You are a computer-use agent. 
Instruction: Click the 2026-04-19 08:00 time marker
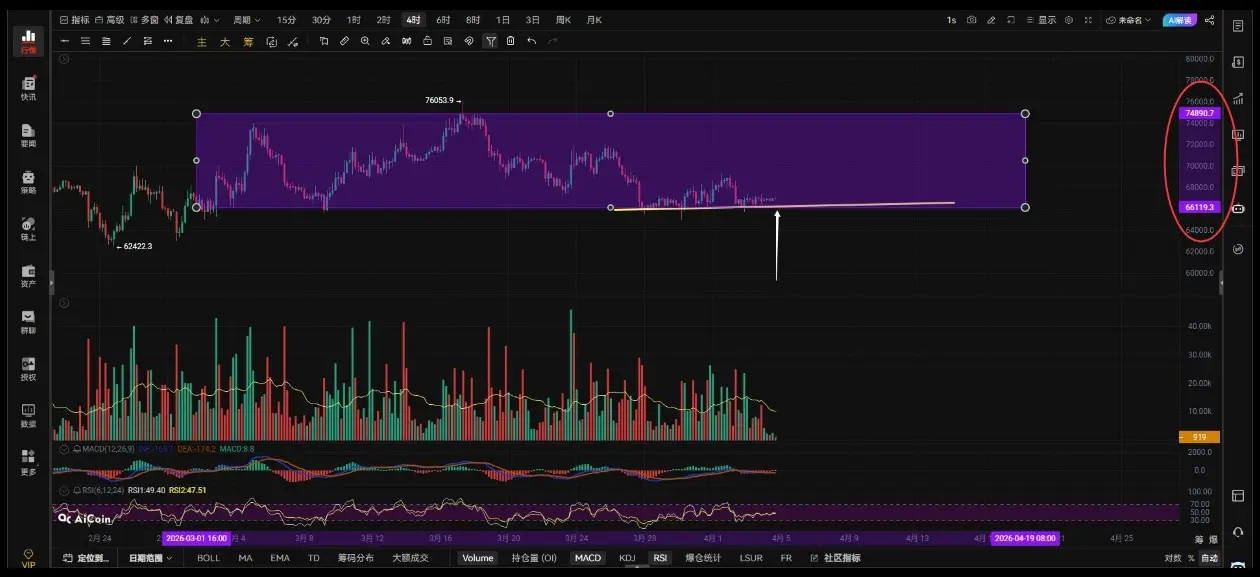coord(1025,538)
